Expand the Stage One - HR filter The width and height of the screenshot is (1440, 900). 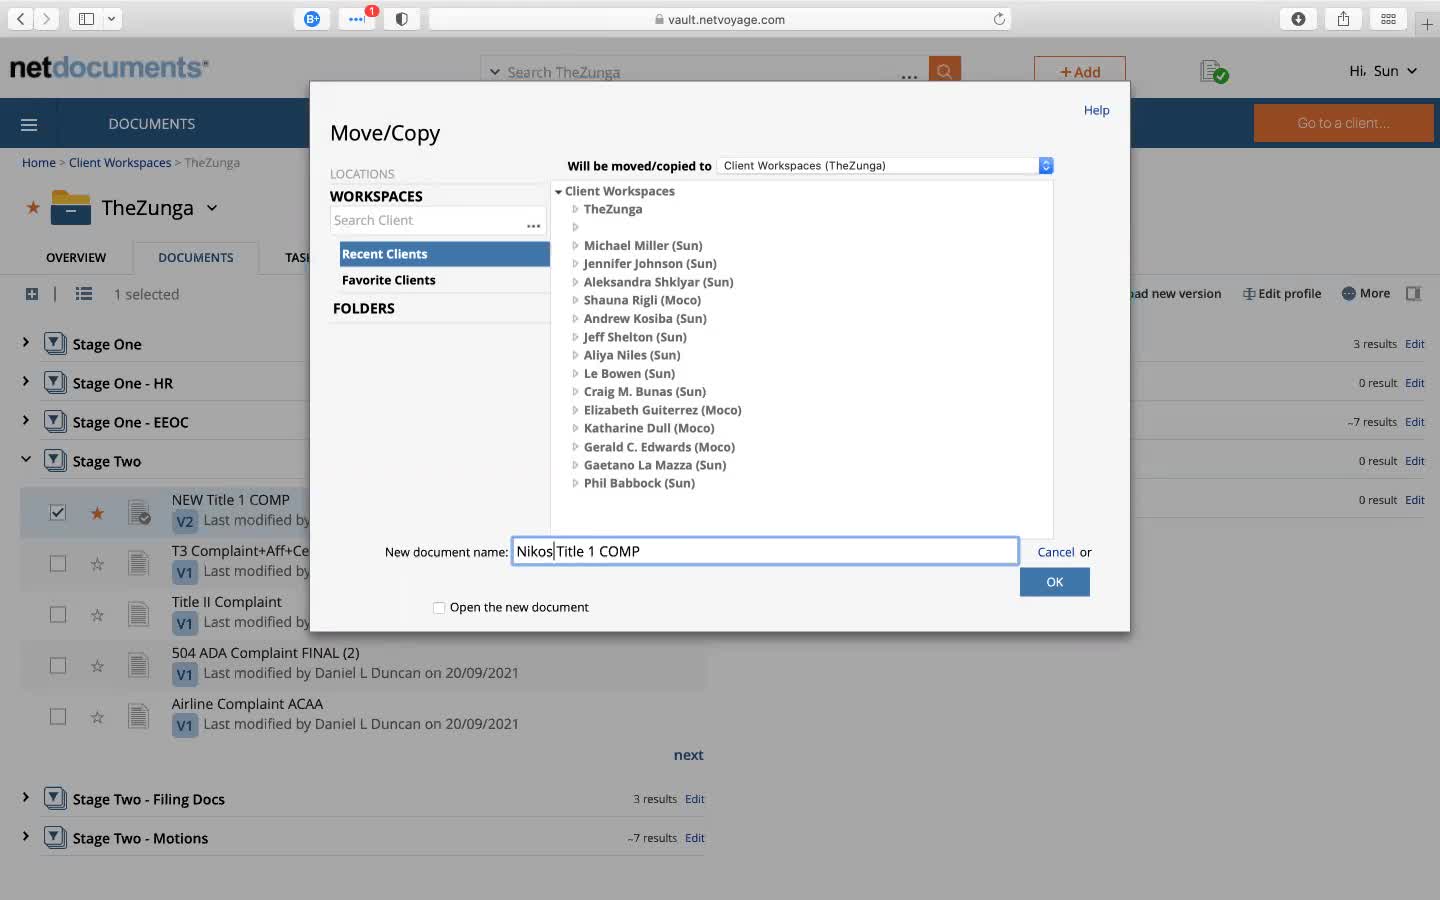pos(25,382)
